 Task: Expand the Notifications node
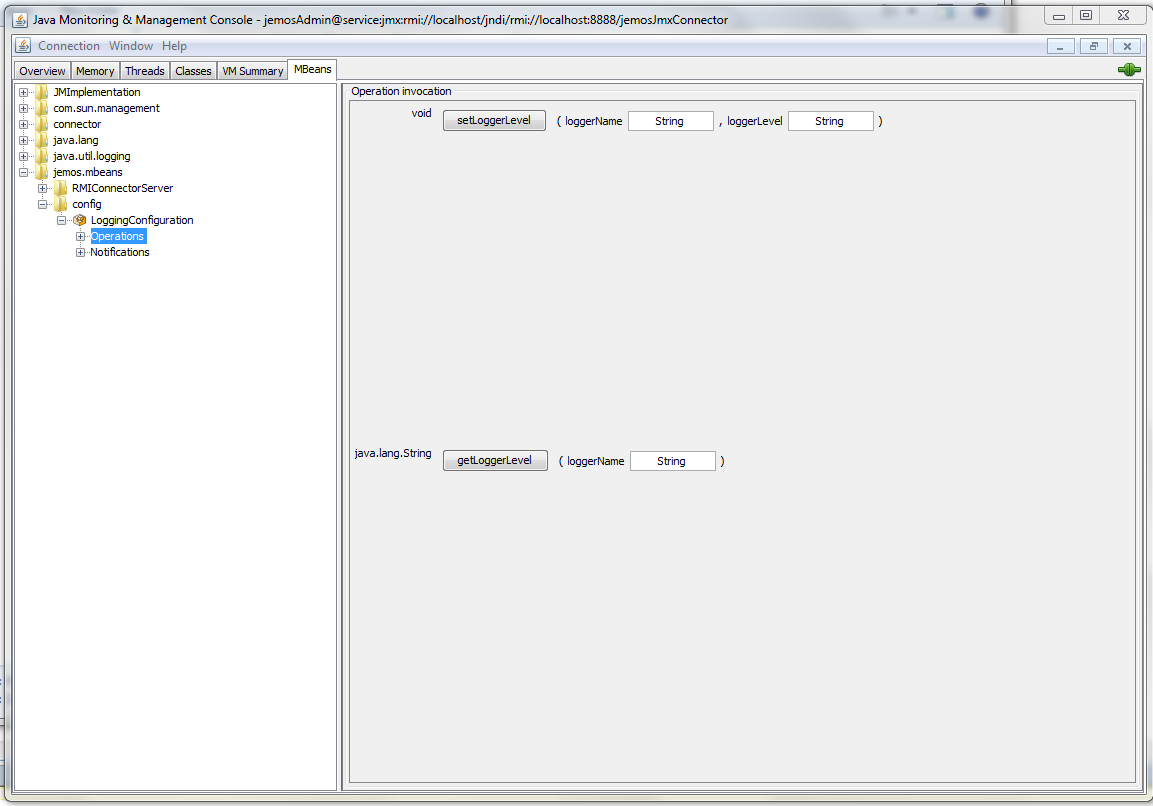(80, 252)
